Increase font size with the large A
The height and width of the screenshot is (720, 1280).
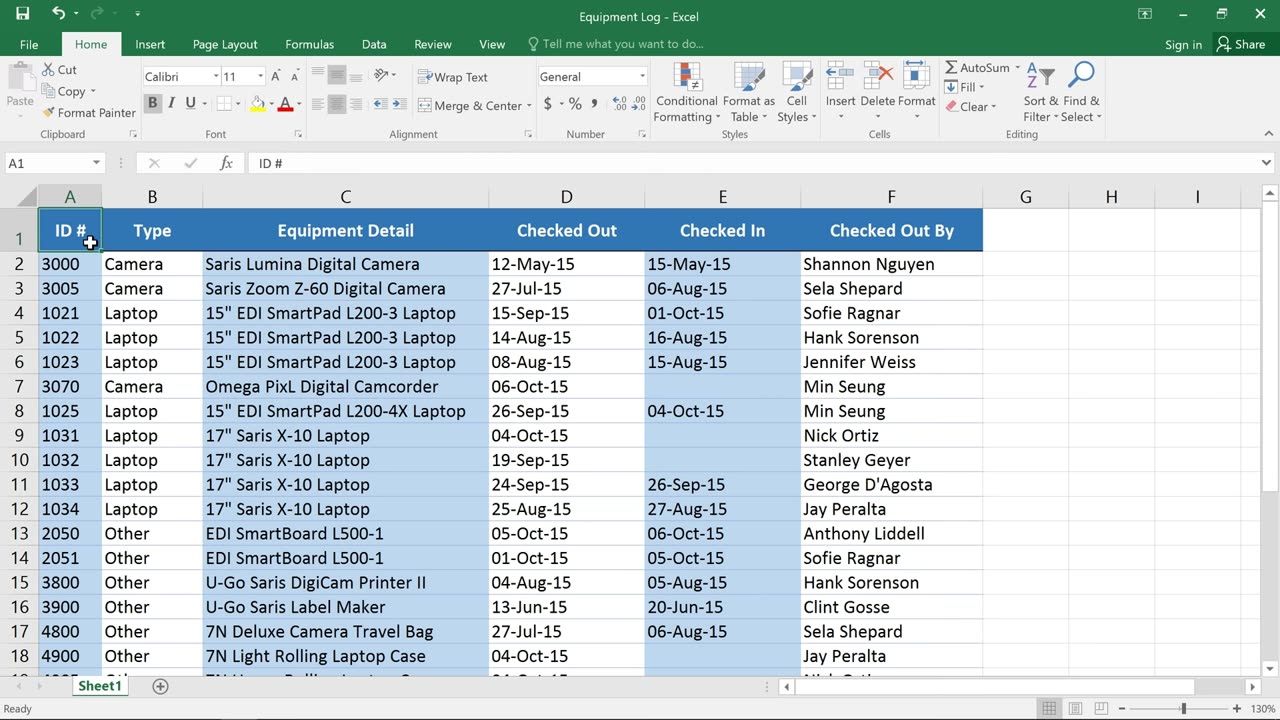pyautogui.click(x=278, y=77)
